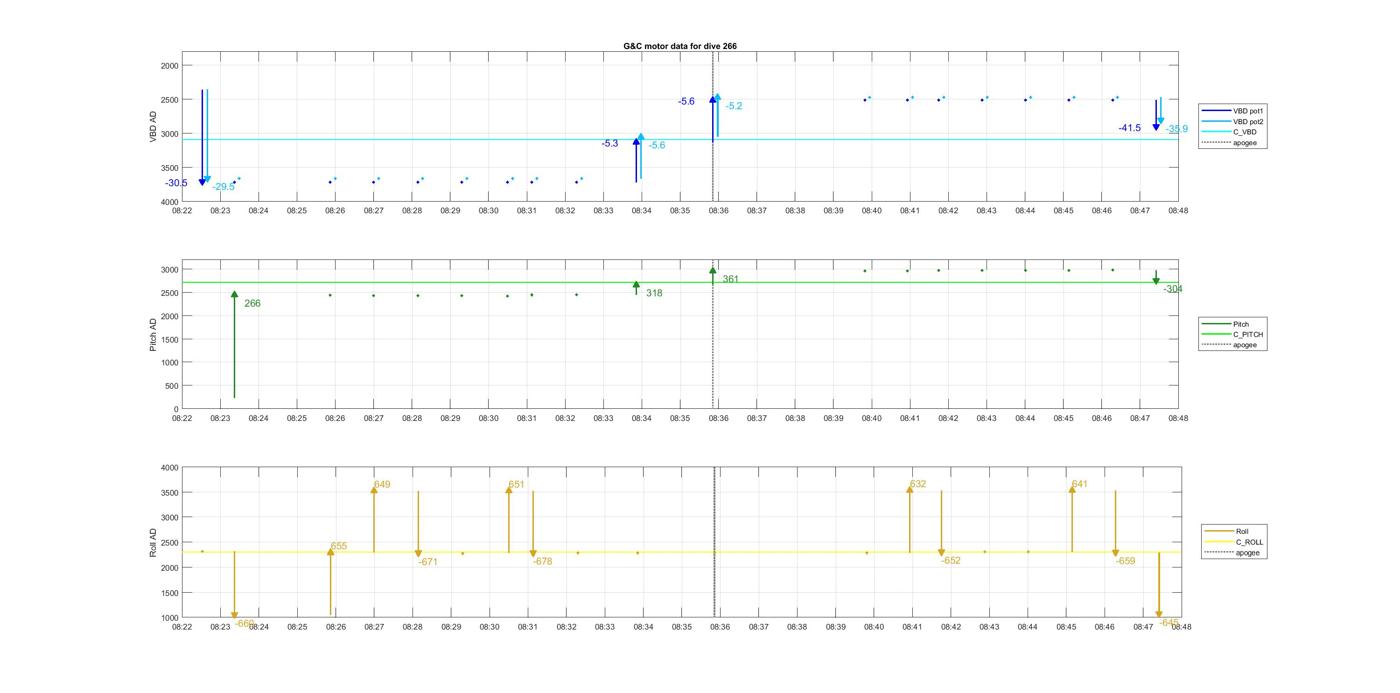Screen dimensions: 1400x693
Task: Click the "651" roll data label
Action: [x=516, y=484]
